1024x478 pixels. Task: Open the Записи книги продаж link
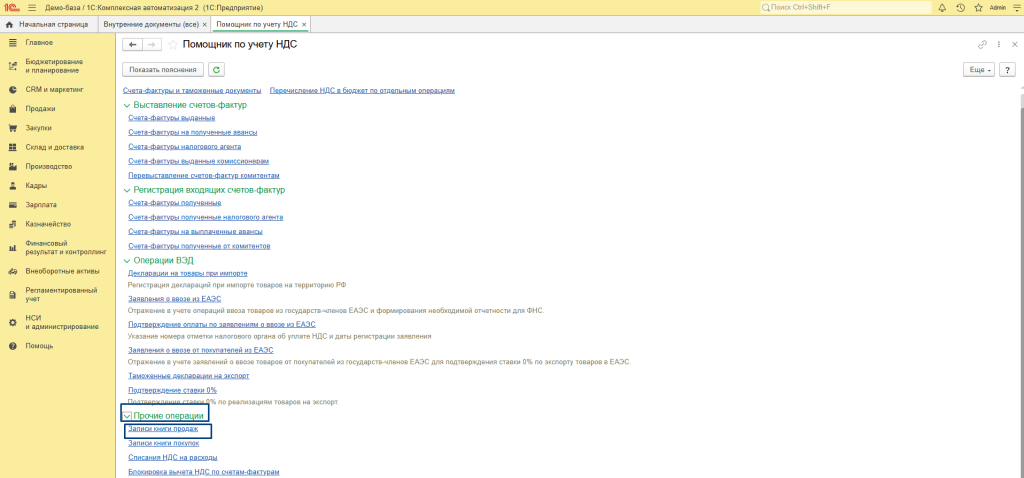click(x=163, y=429)
